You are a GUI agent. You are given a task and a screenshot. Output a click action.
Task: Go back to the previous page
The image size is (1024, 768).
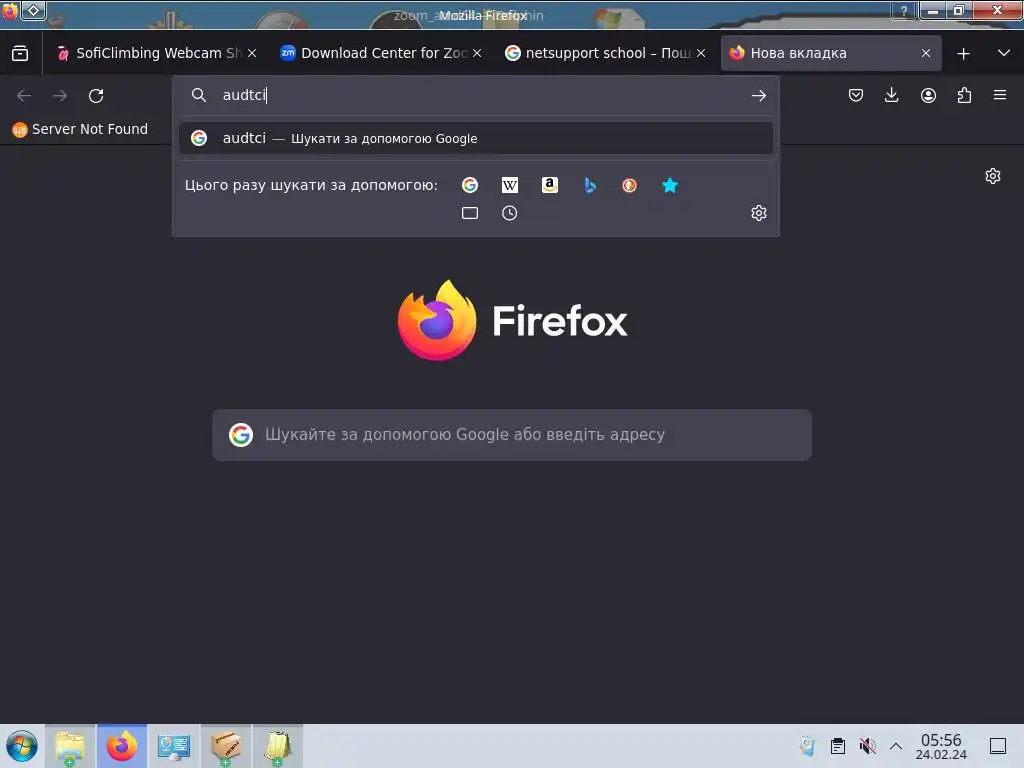pyautogui.click(x=24, y=96)
